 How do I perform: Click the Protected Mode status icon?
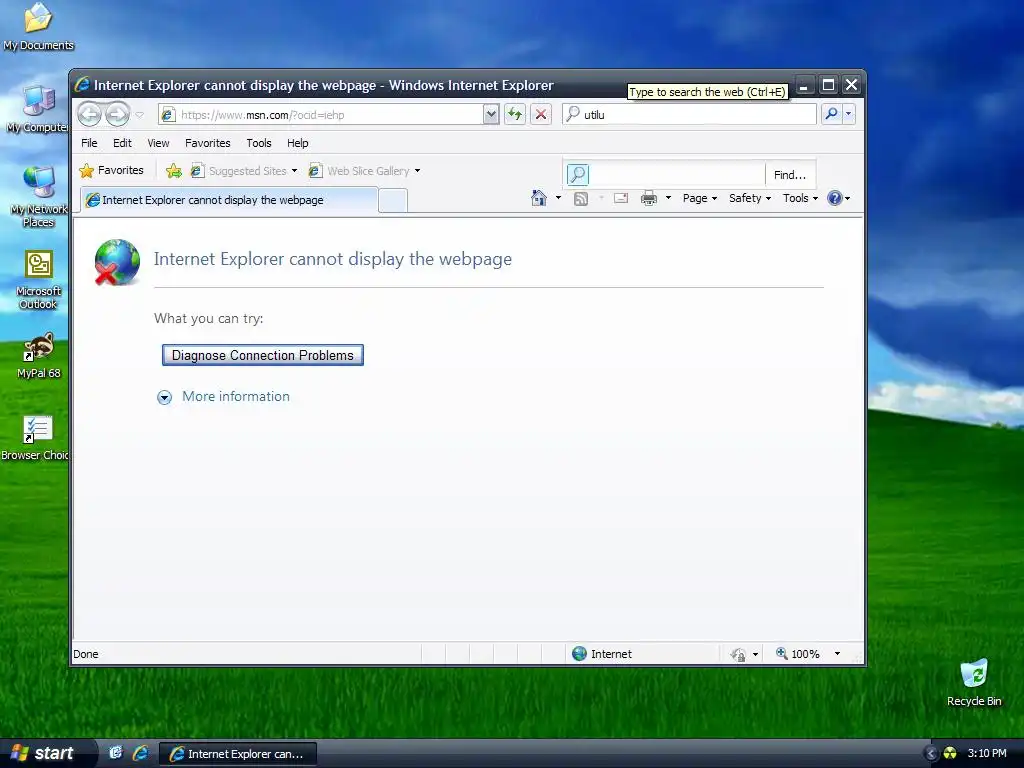739,654
